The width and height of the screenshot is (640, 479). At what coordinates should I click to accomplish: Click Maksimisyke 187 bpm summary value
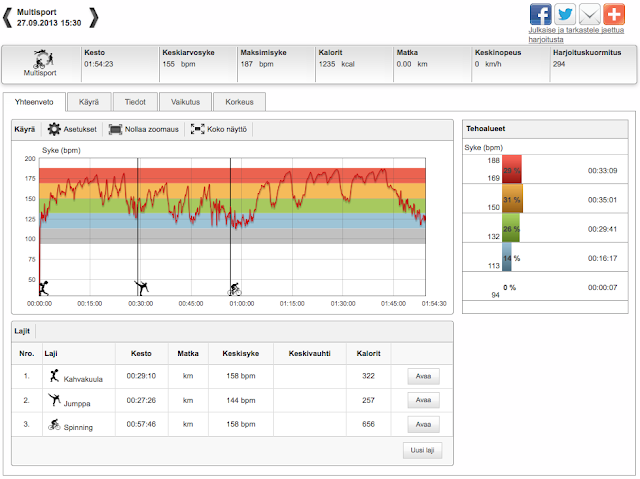(x=259, y=64)
